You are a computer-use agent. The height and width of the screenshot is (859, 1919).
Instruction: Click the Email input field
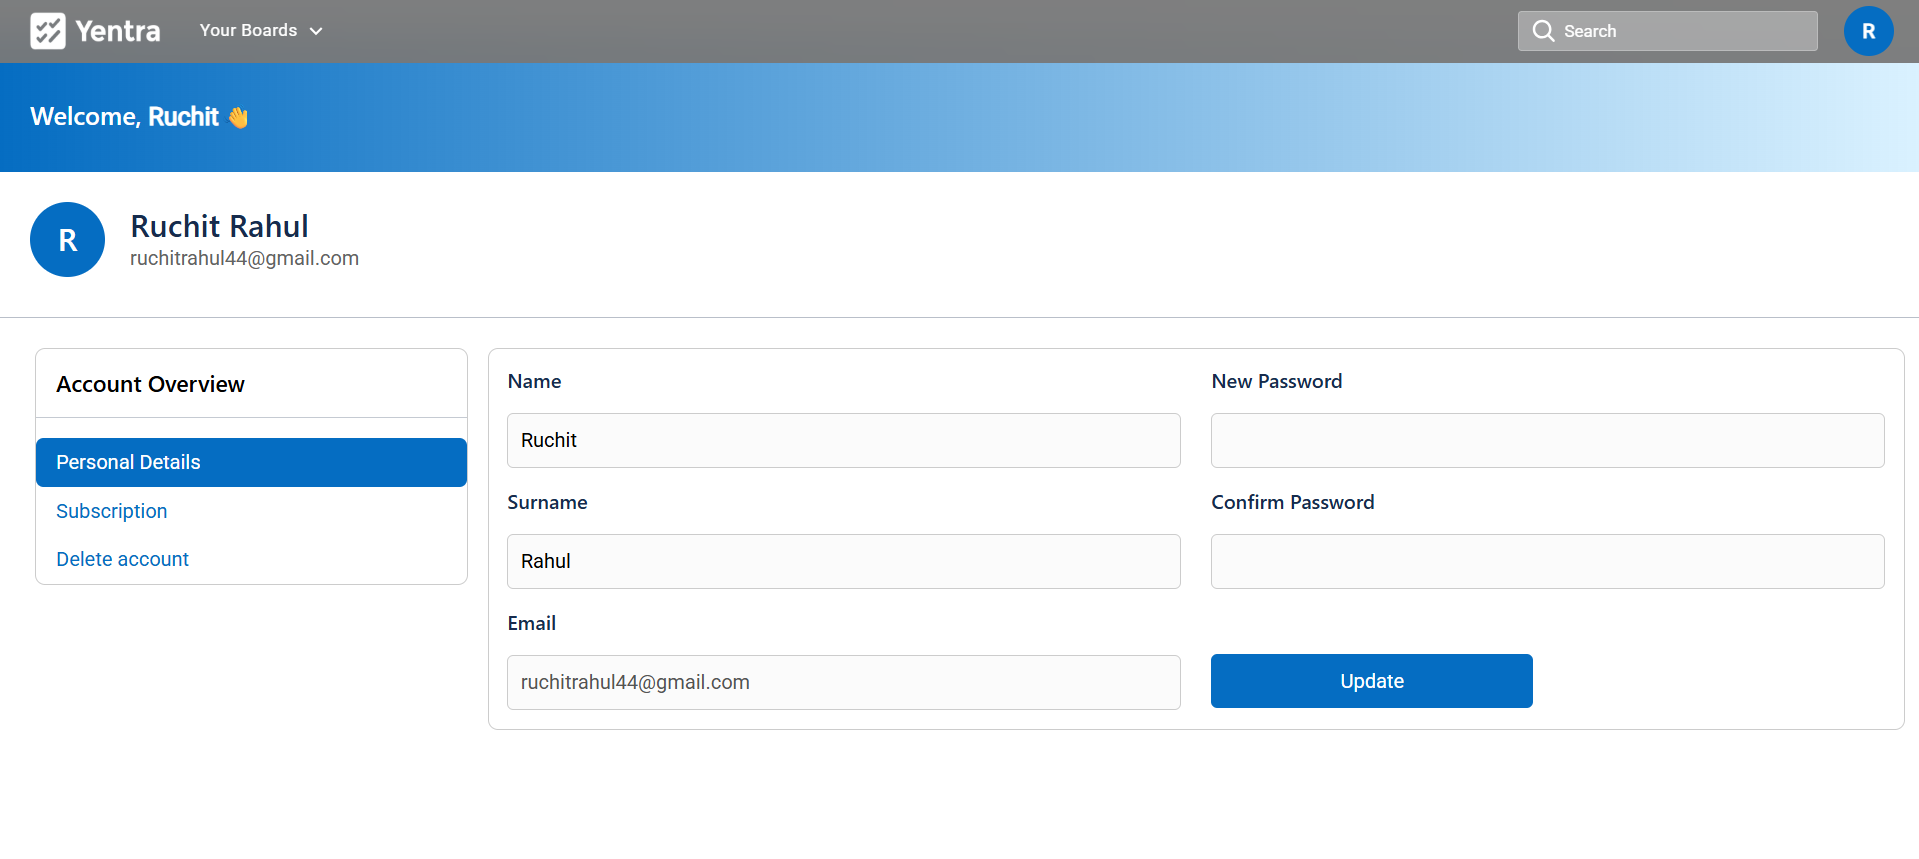pos(843,682)
